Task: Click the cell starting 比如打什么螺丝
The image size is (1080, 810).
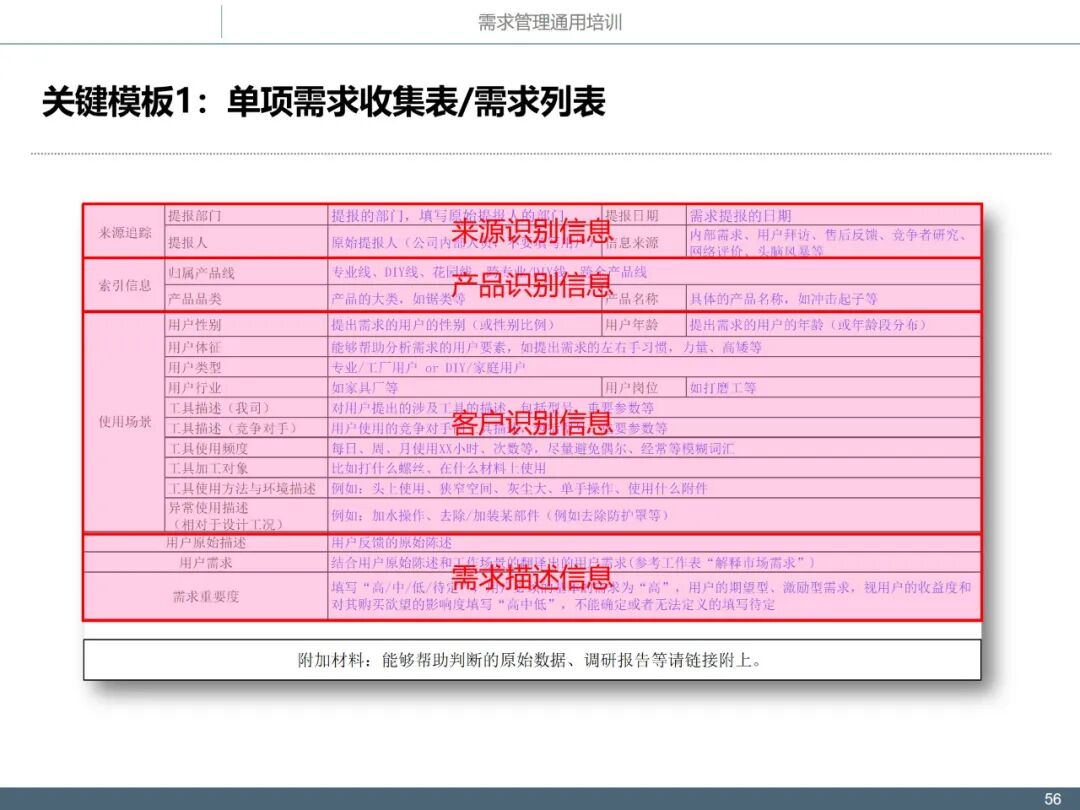Action: point(654,468)
